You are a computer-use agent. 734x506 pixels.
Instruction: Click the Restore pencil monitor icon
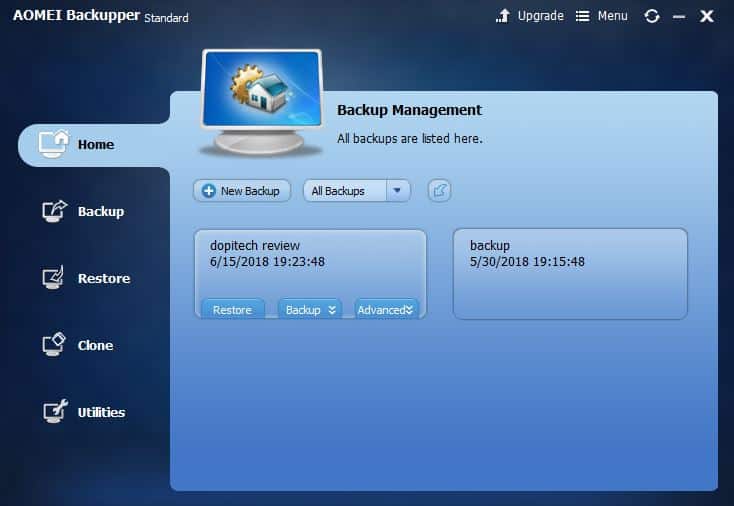[53, 278]
